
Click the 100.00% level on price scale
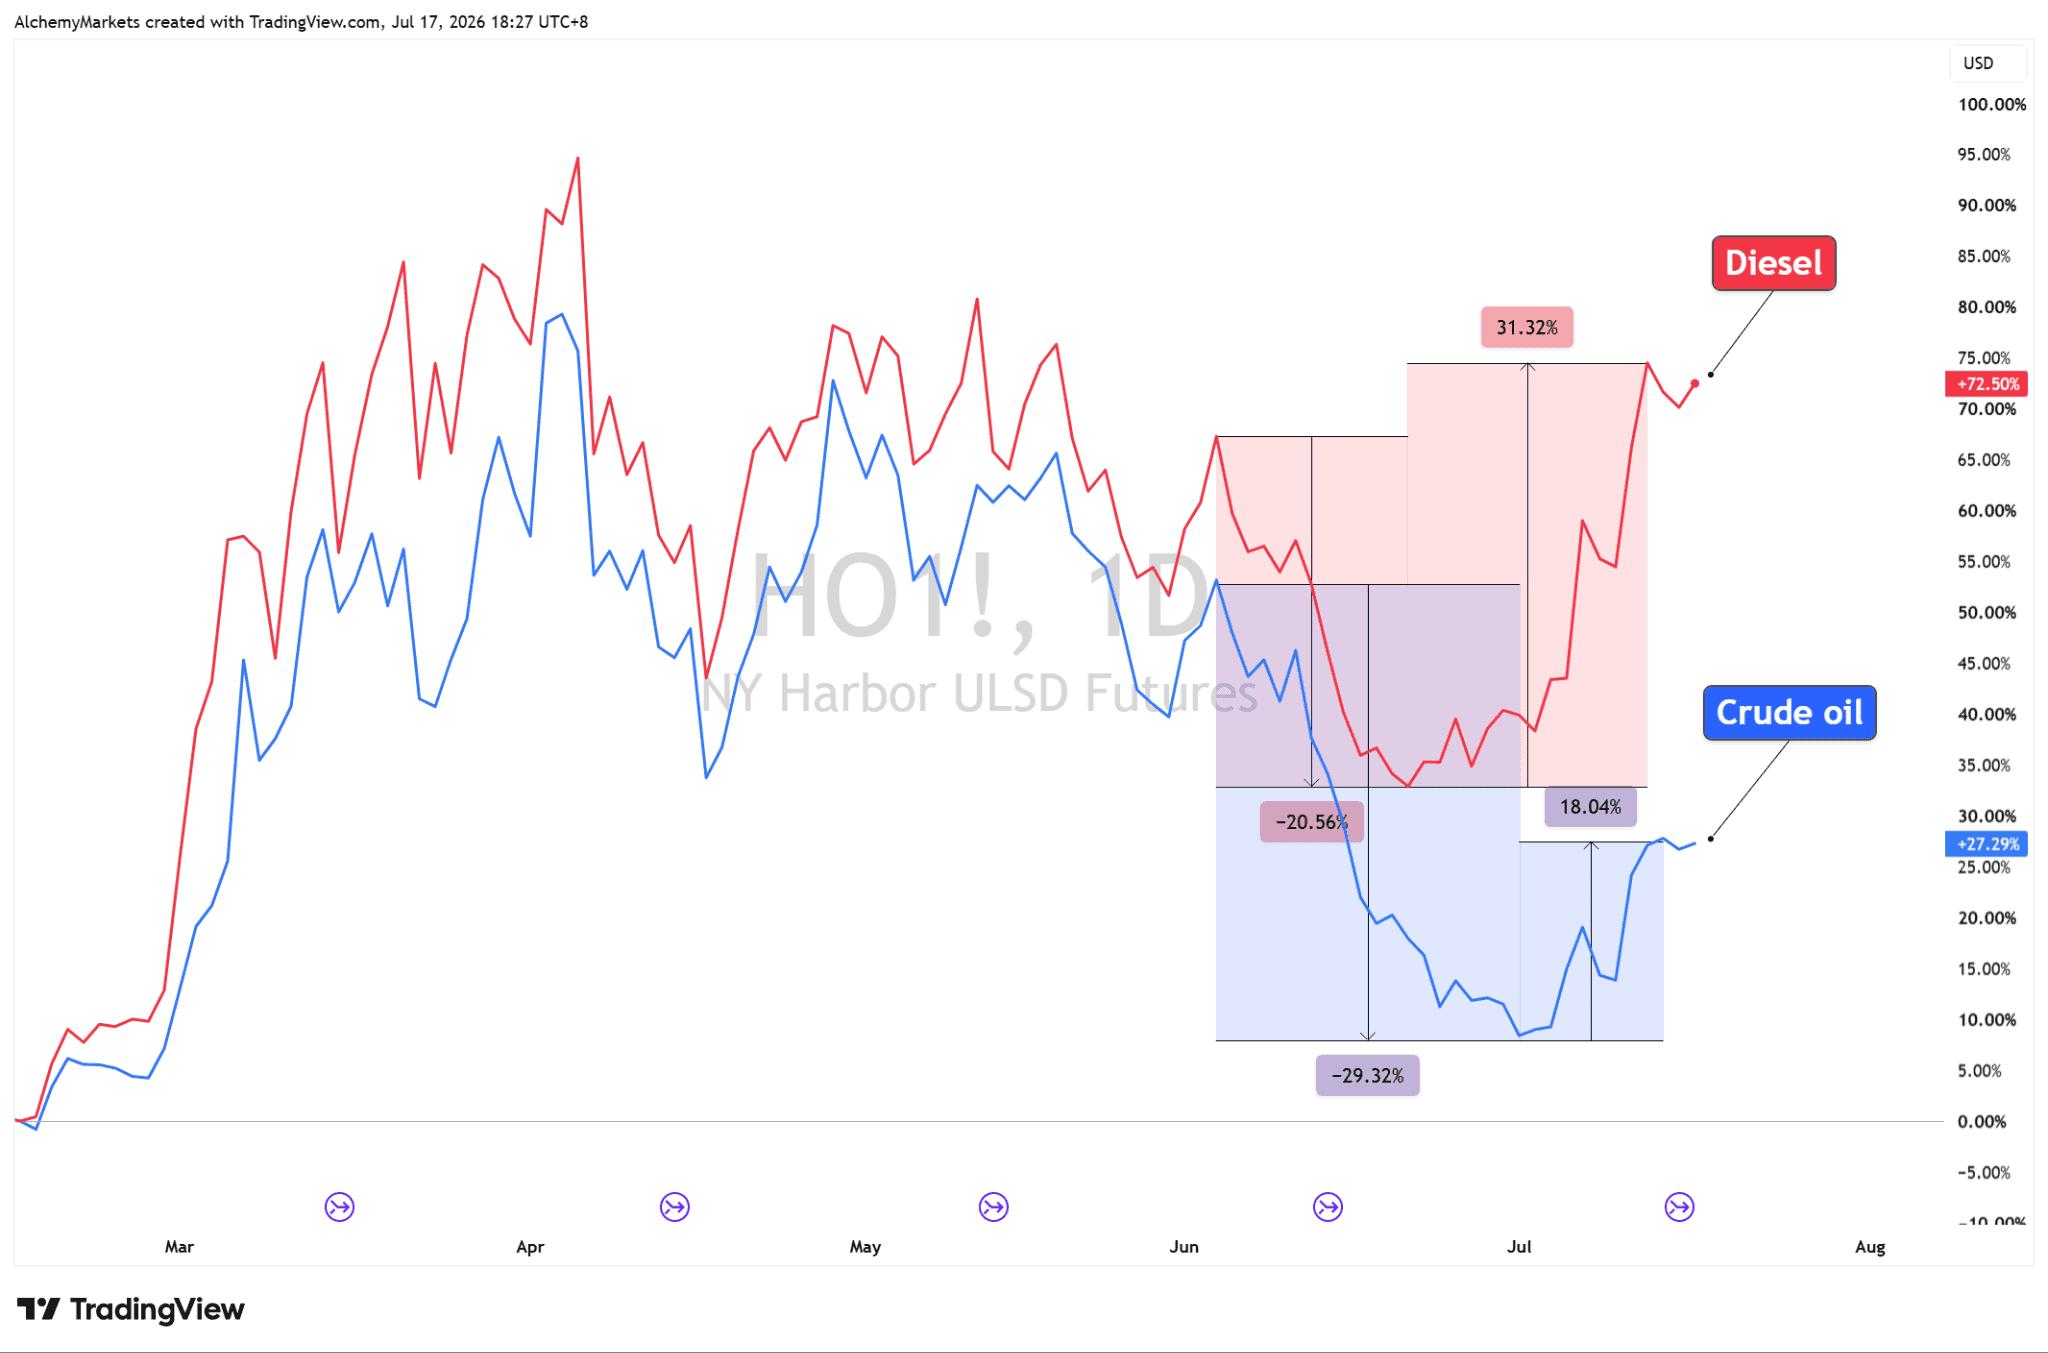[x=1991, y=104]
